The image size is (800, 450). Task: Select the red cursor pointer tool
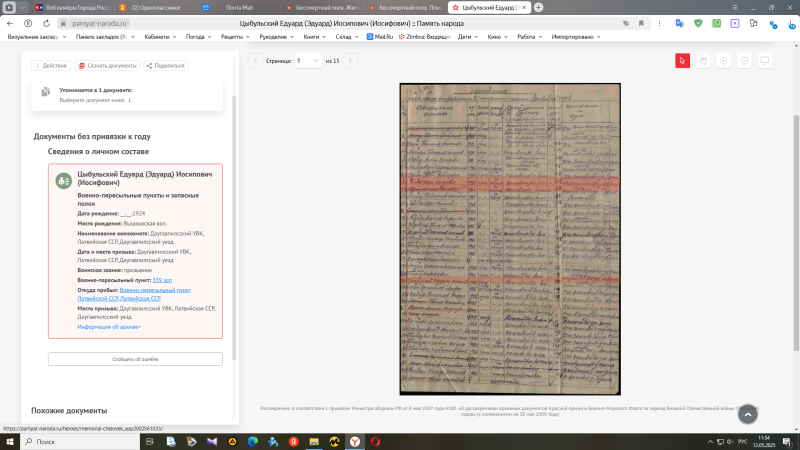[682, 61]
